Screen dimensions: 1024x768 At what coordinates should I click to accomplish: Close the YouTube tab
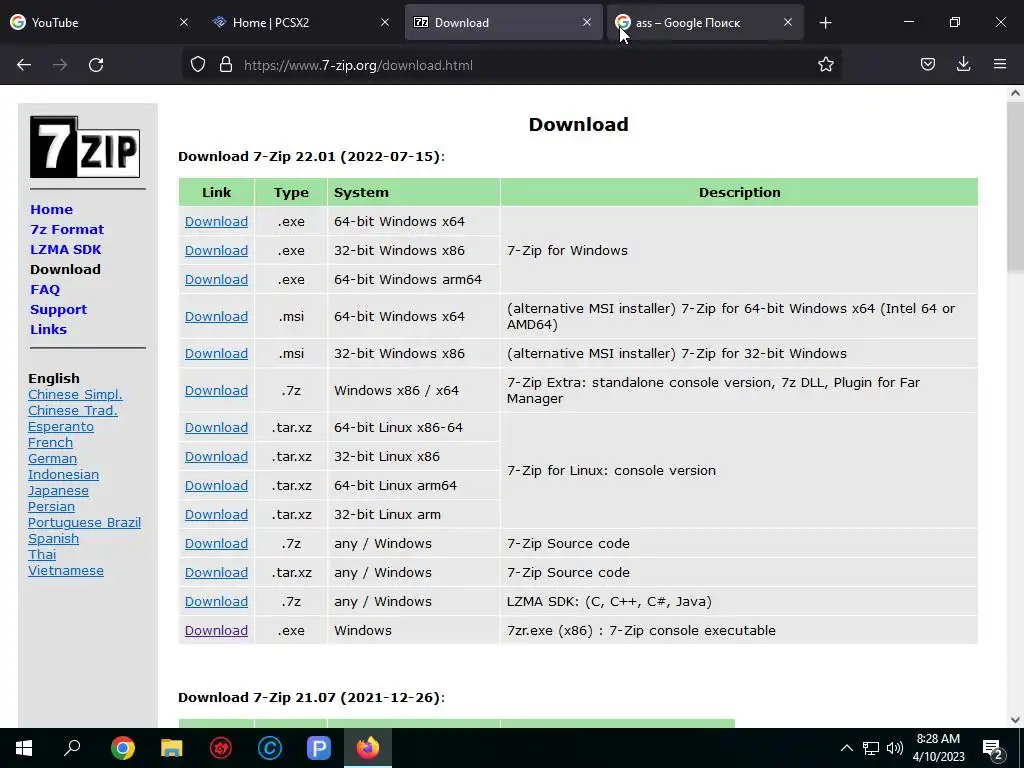pos(184,22)
